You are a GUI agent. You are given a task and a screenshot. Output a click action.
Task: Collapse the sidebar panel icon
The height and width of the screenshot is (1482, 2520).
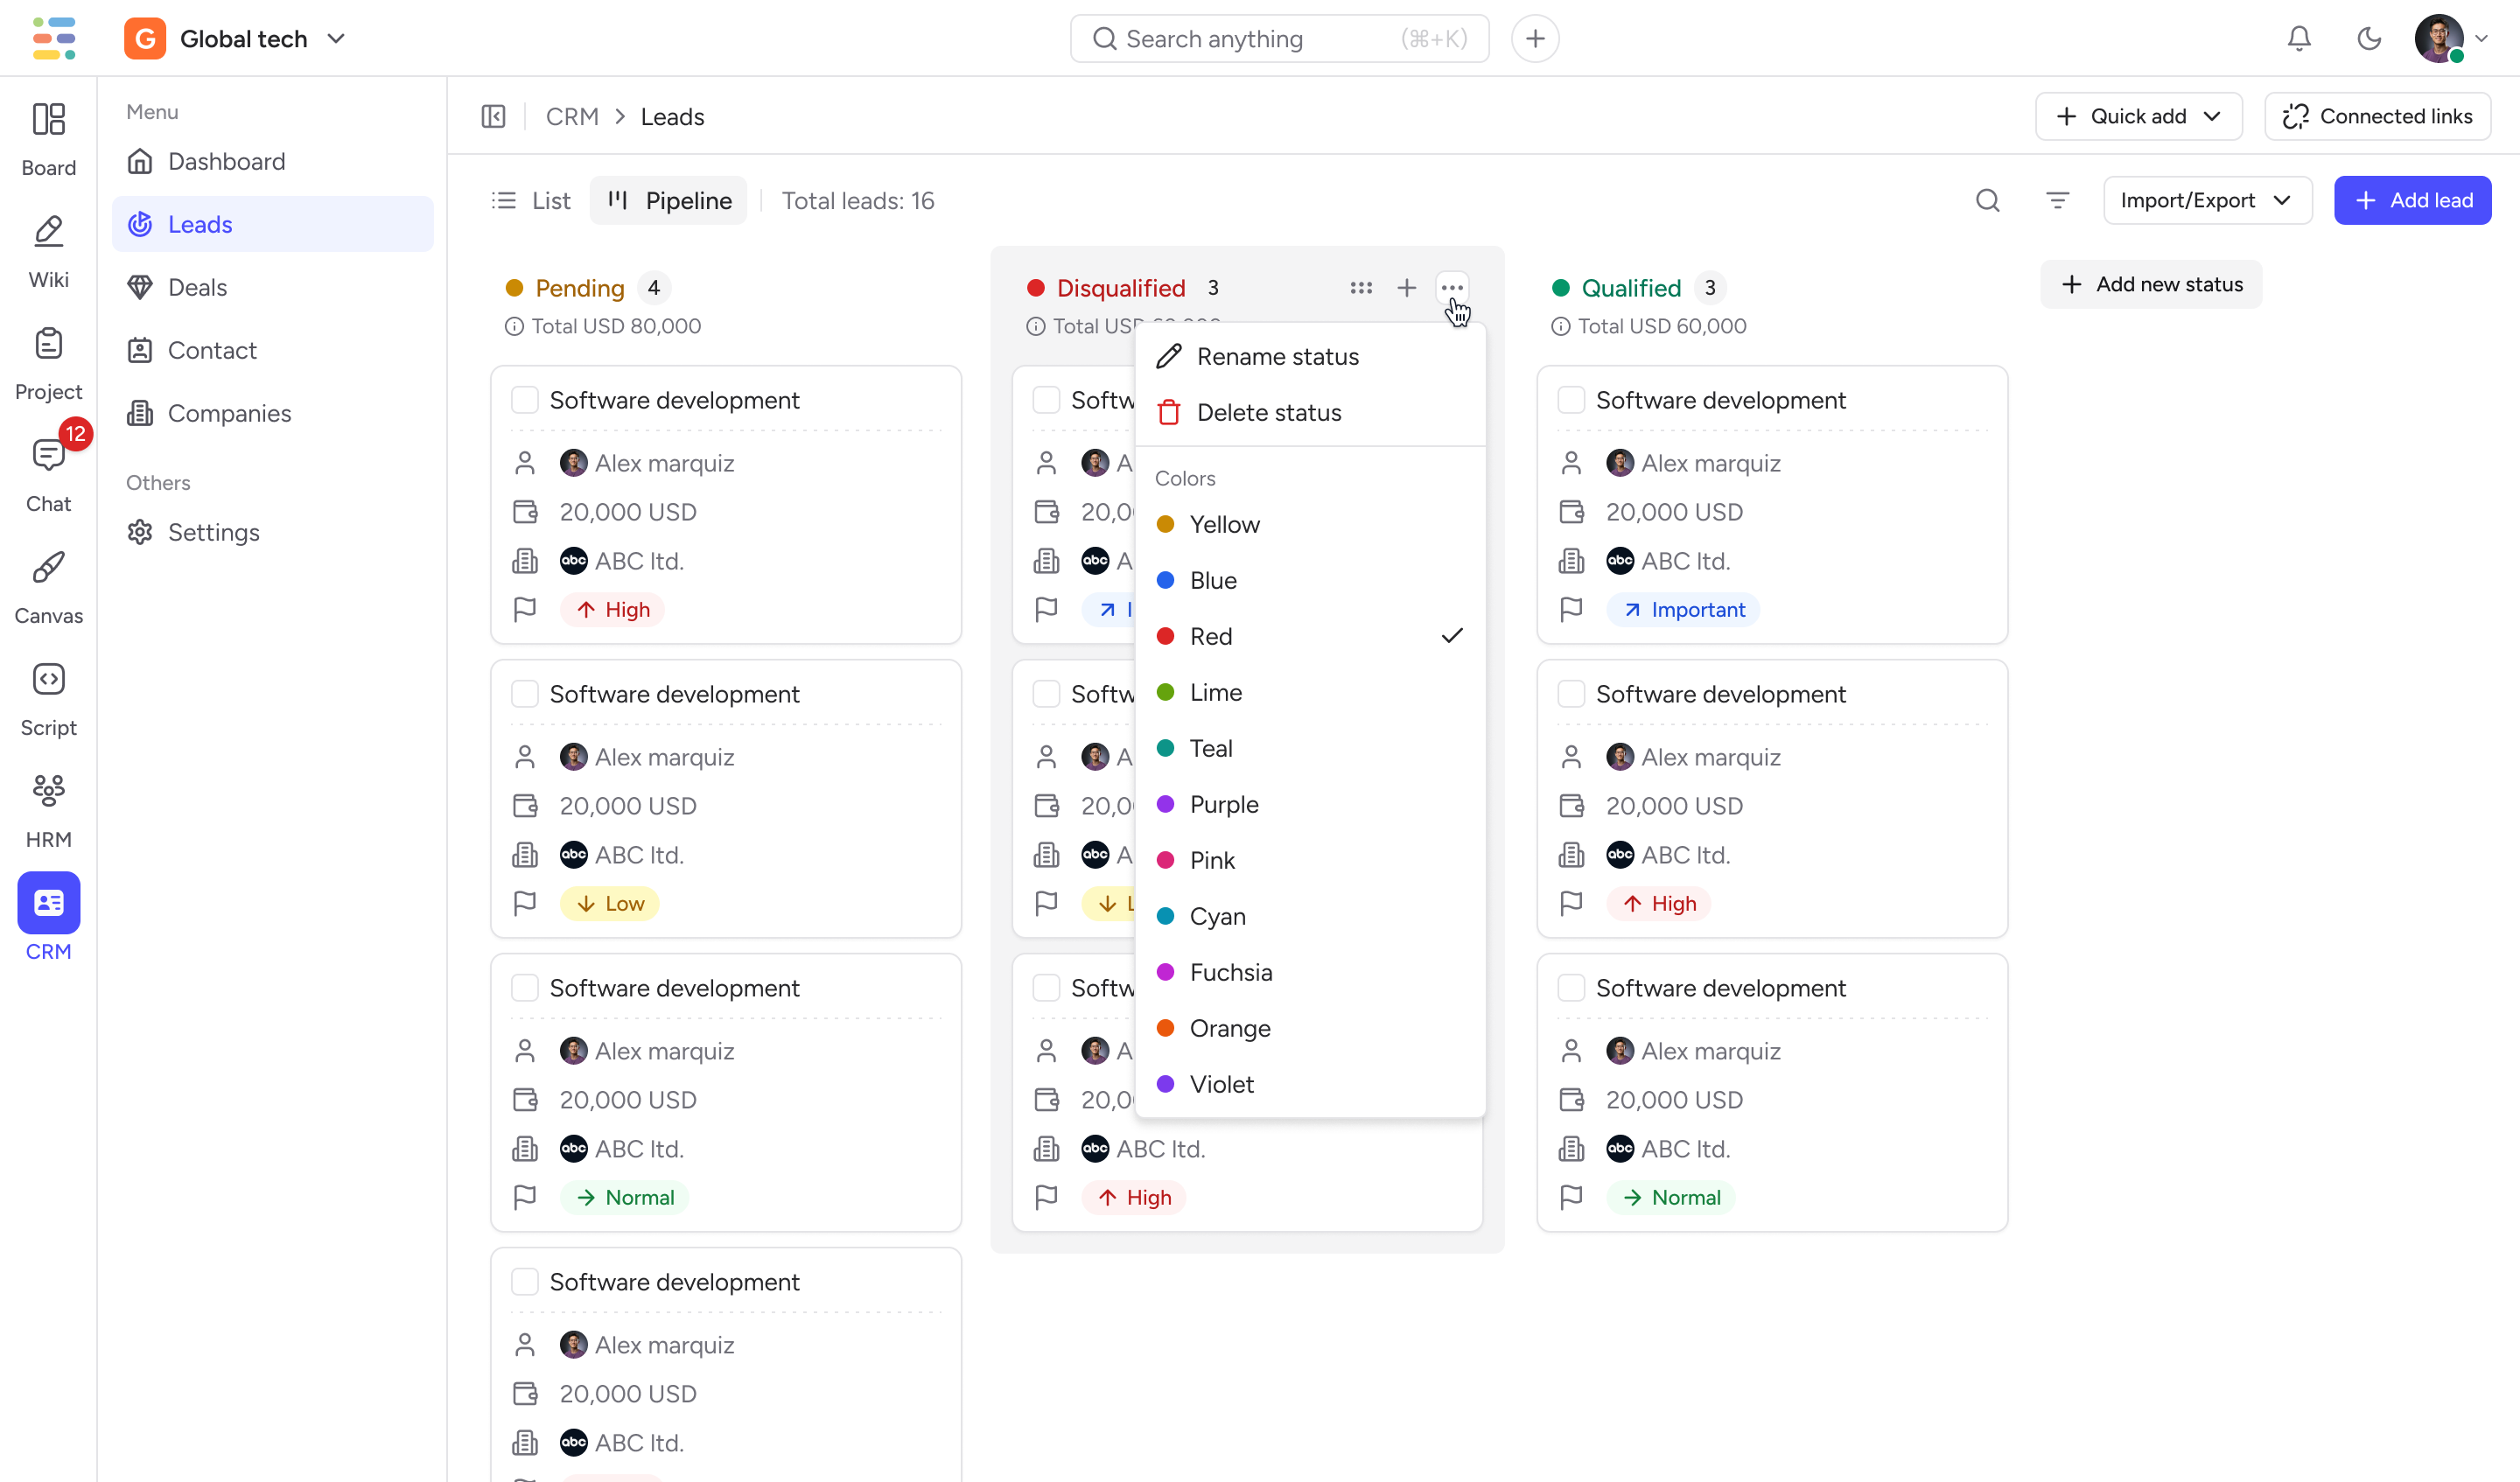[493, 117]
